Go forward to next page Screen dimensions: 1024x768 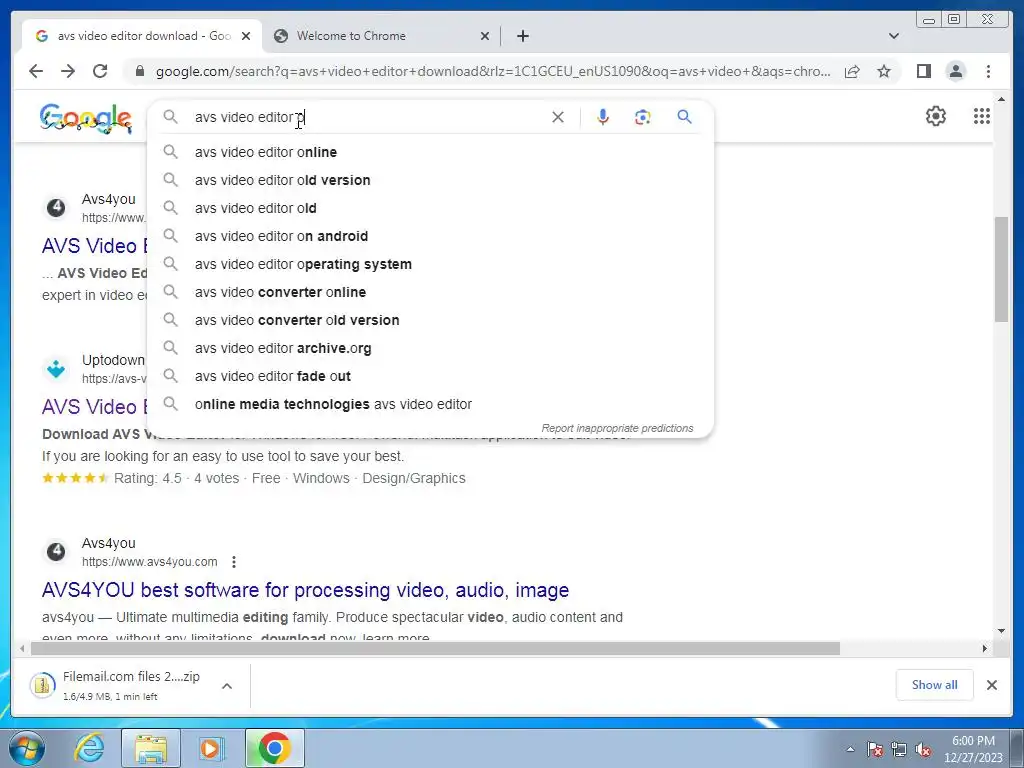(68, 71)
